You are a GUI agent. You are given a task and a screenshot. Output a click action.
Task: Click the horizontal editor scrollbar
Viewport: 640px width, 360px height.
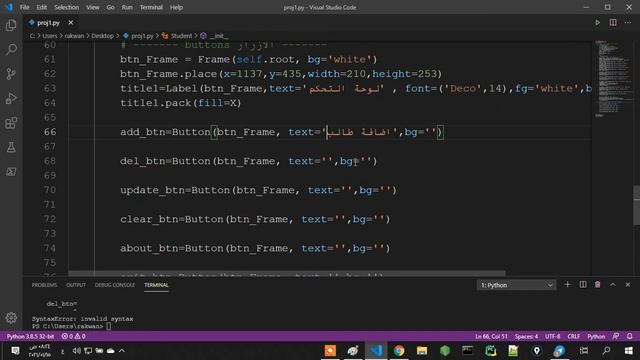coord(287,273)
